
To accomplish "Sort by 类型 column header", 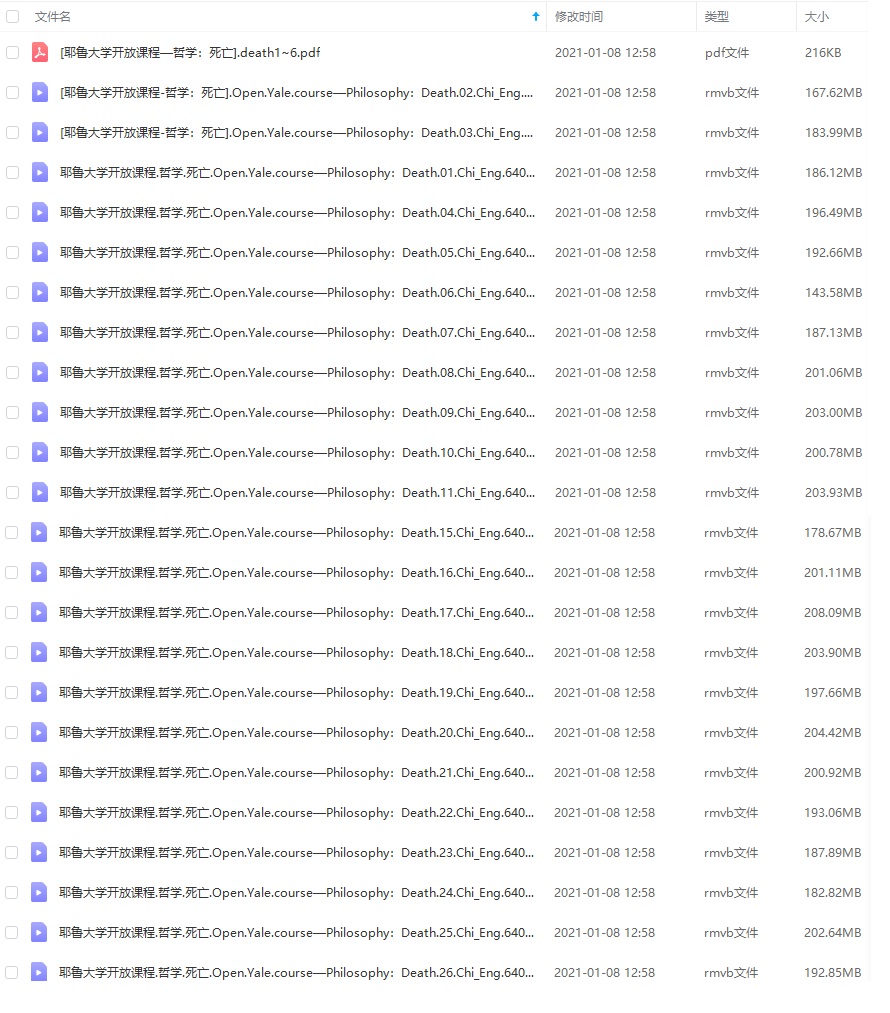I will tap(716, 17).
